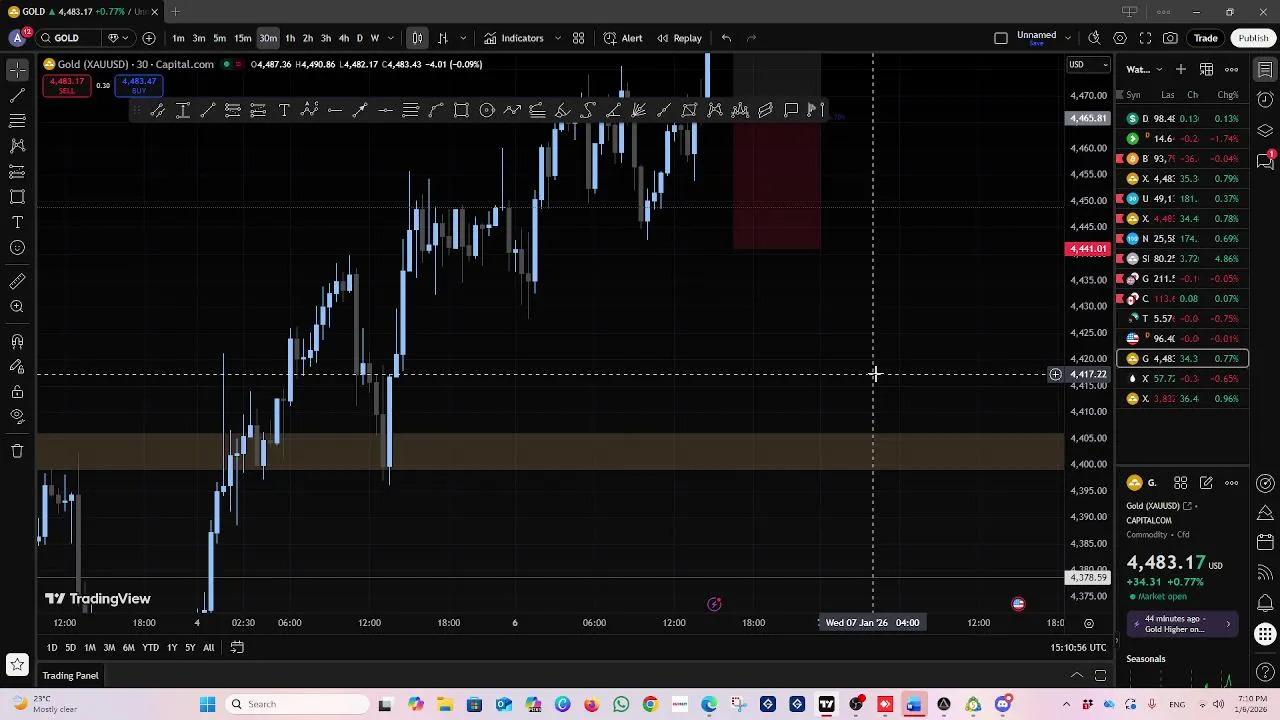Toggle hide all drawings eye icon
Viewport: 1280px width, 720px height.
pos(17,416)
